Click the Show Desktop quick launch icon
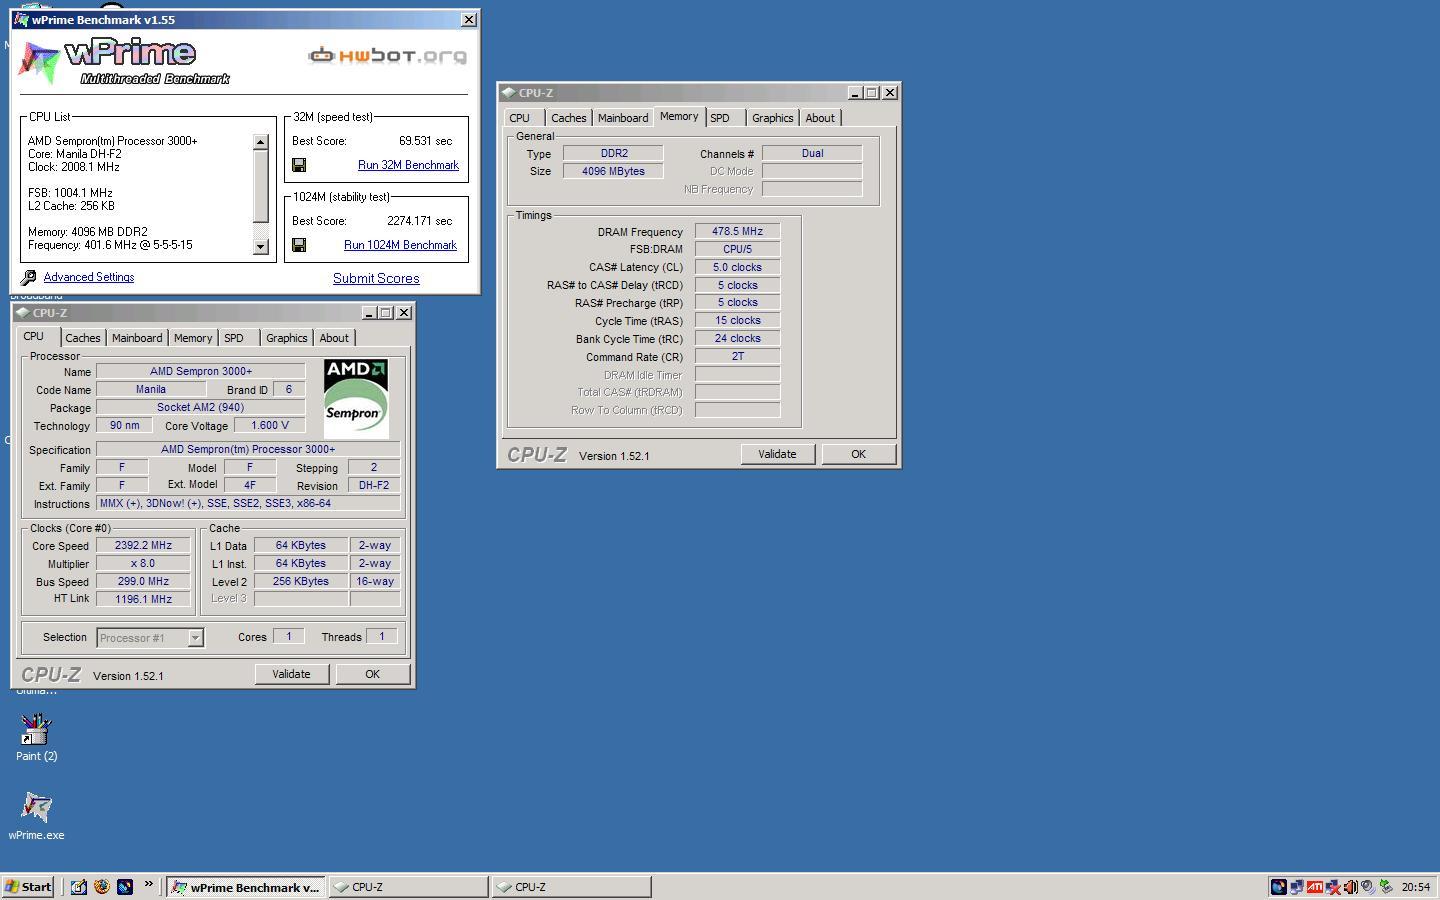 [78, 886]
